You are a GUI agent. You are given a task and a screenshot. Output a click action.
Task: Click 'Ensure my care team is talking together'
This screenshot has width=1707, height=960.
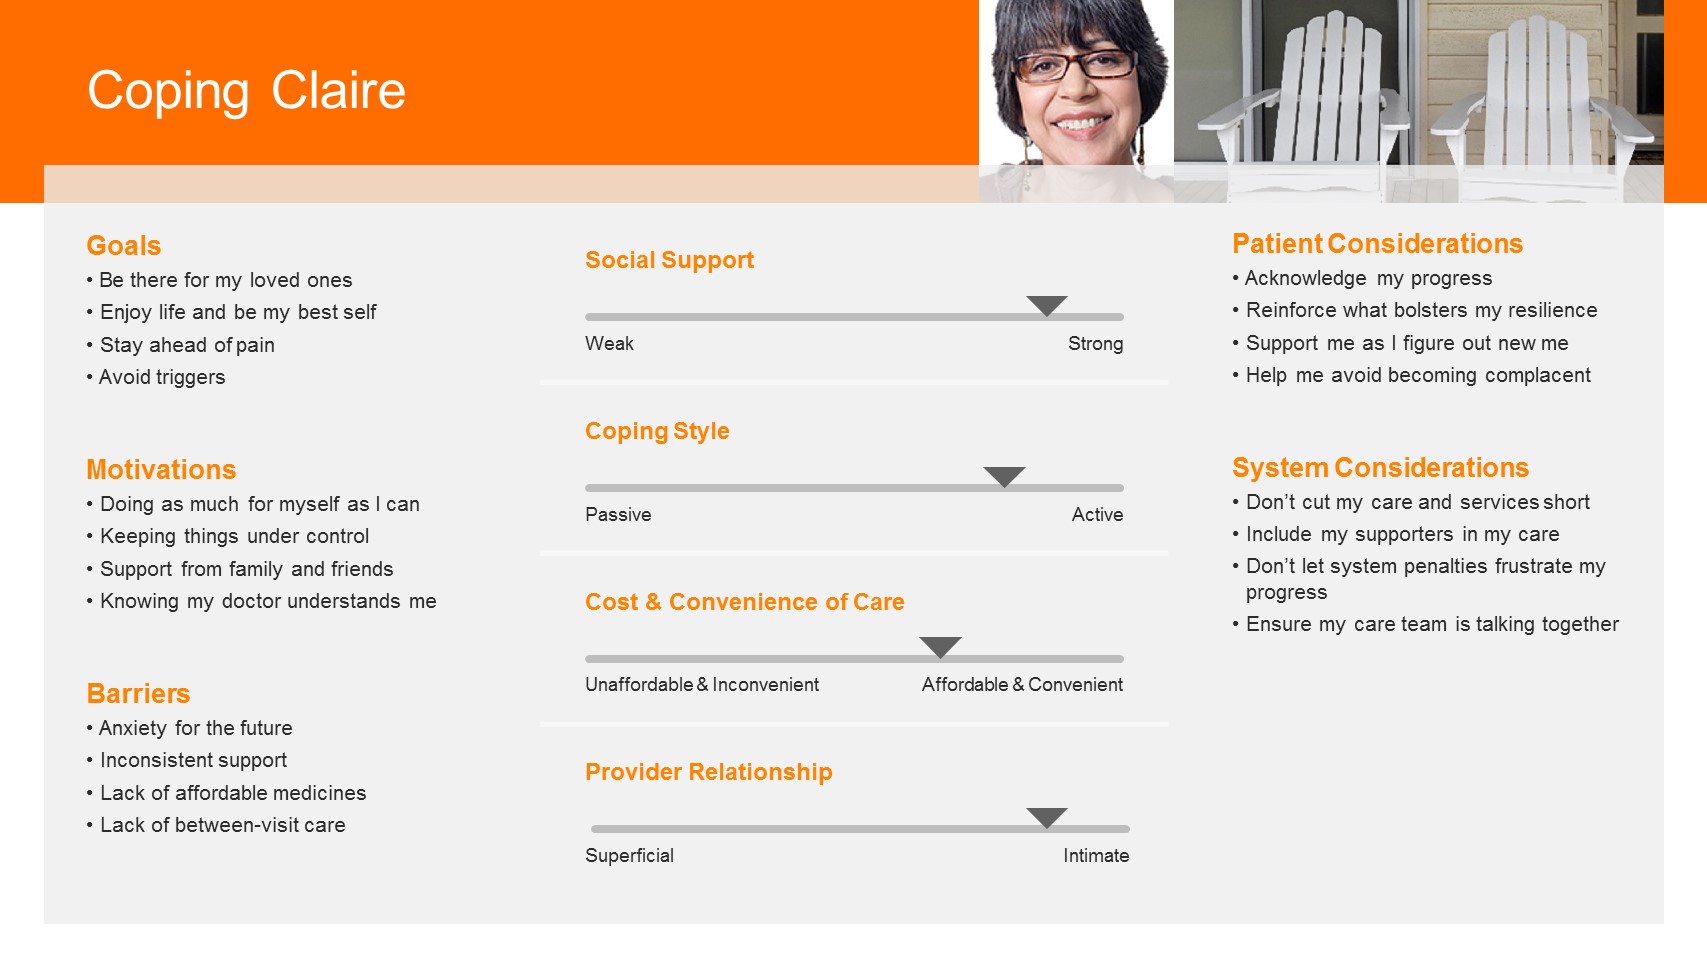point(1426,624)
